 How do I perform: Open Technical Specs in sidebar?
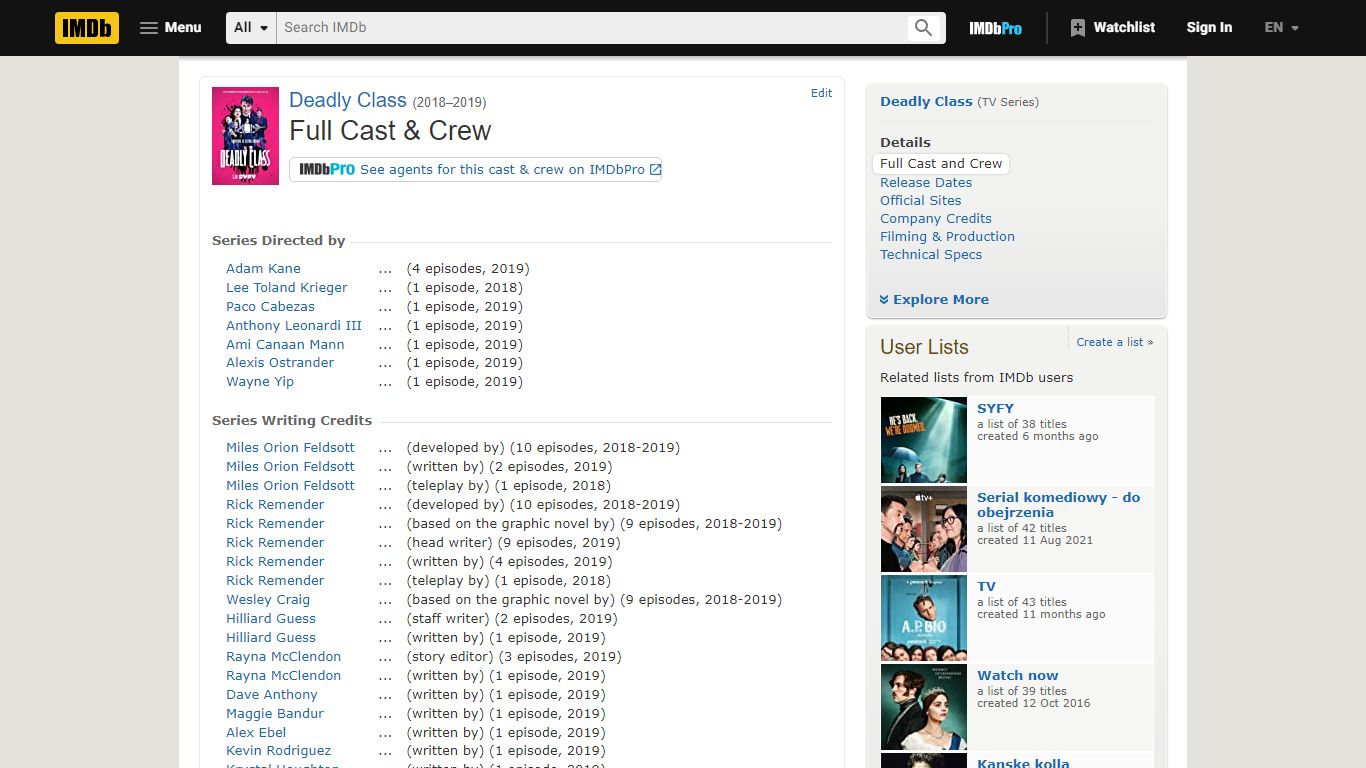(x=931, y=255)
